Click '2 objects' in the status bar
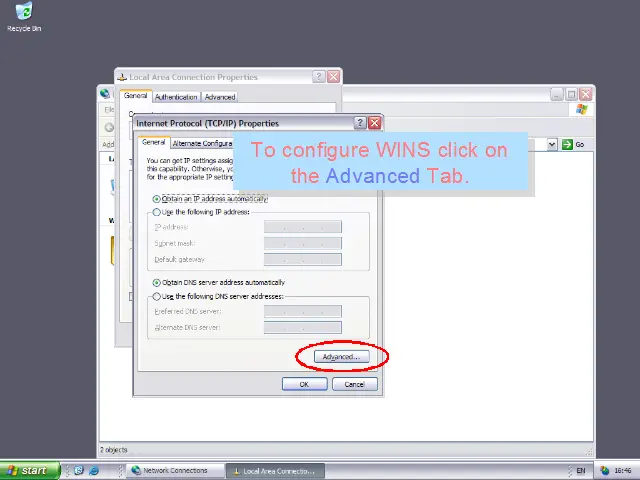Viewport: 640px width, 480px height. [114, 450]
